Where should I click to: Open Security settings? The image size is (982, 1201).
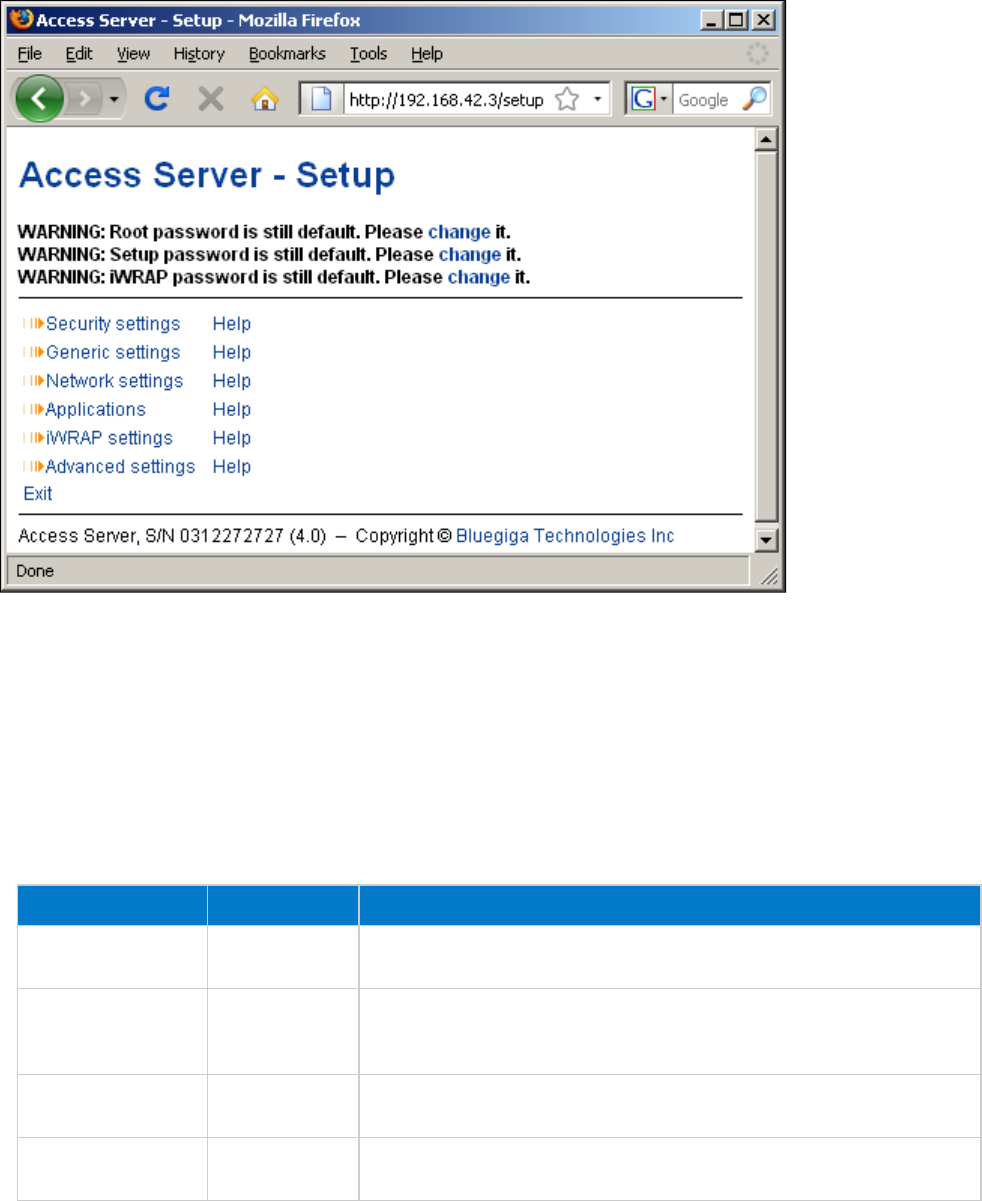click(x=113, y=324)
